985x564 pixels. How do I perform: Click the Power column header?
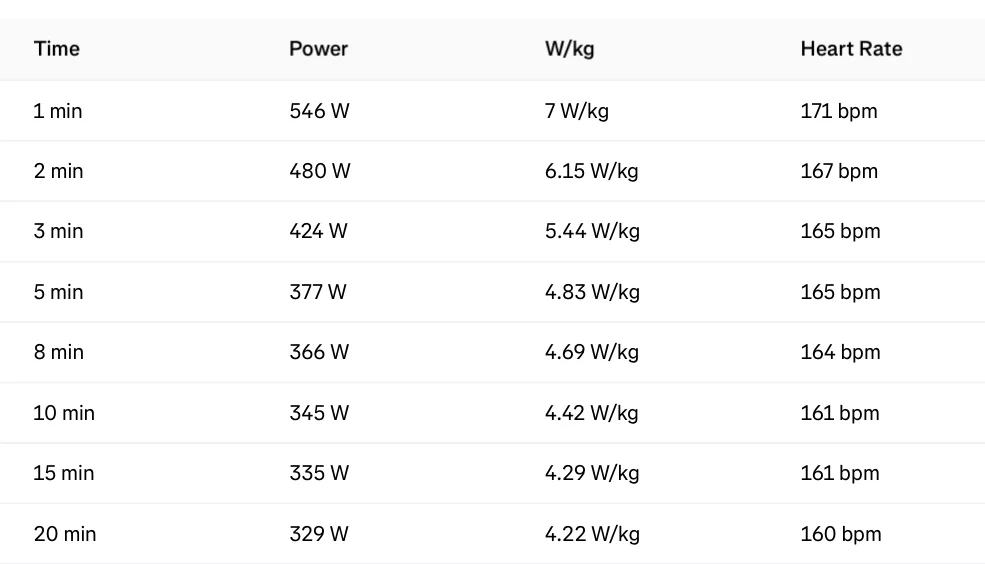click(x=318, y=49)
